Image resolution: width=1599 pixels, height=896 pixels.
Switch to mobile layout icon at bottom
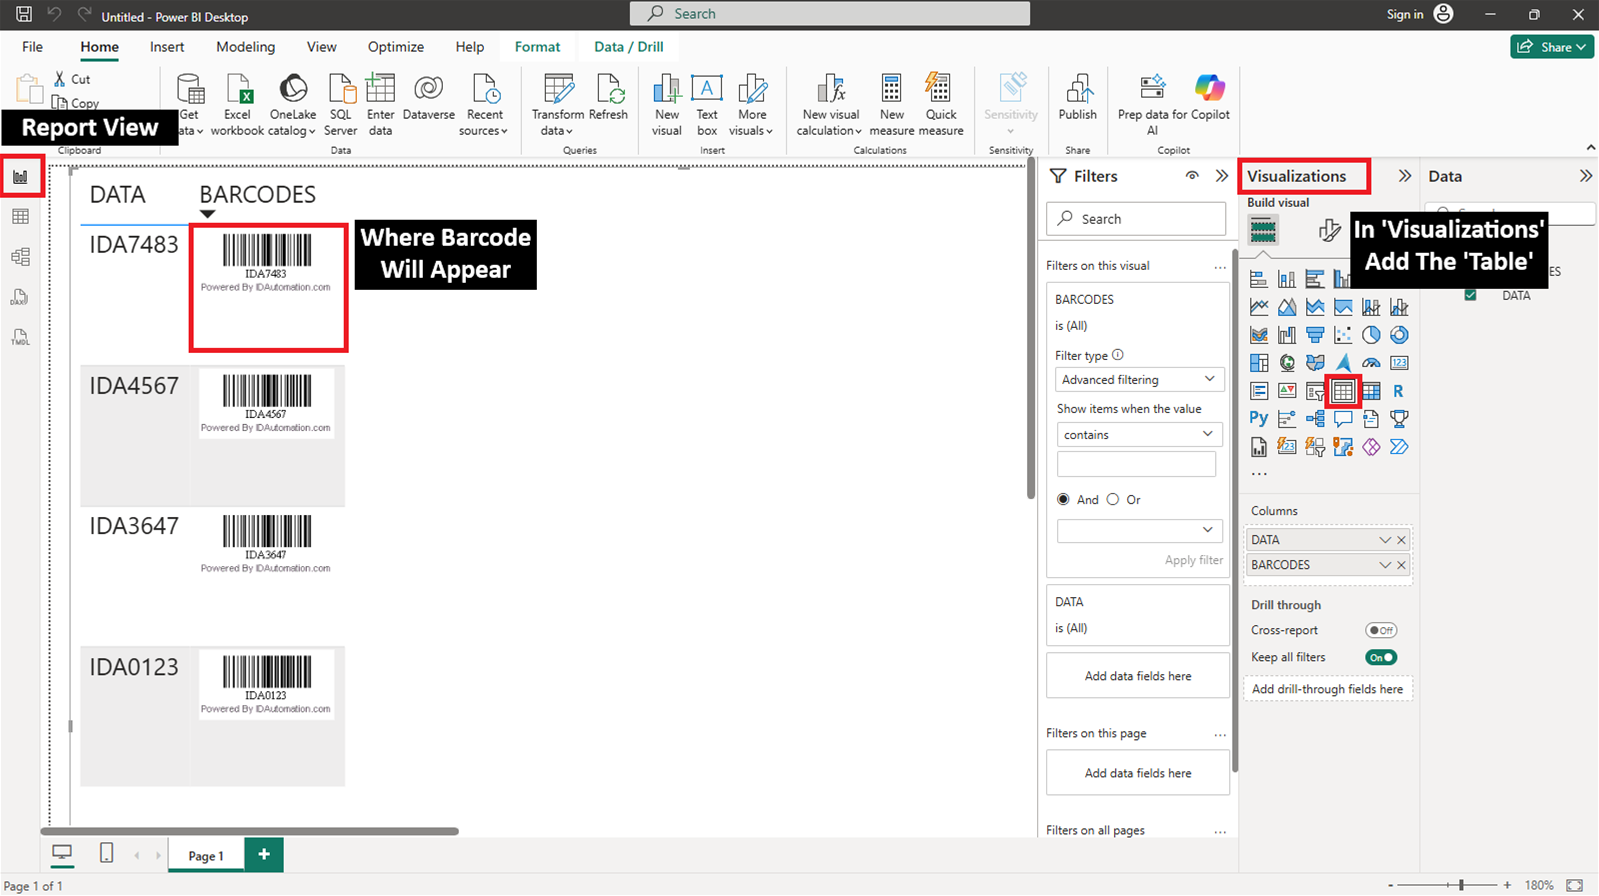pos(106,853)
